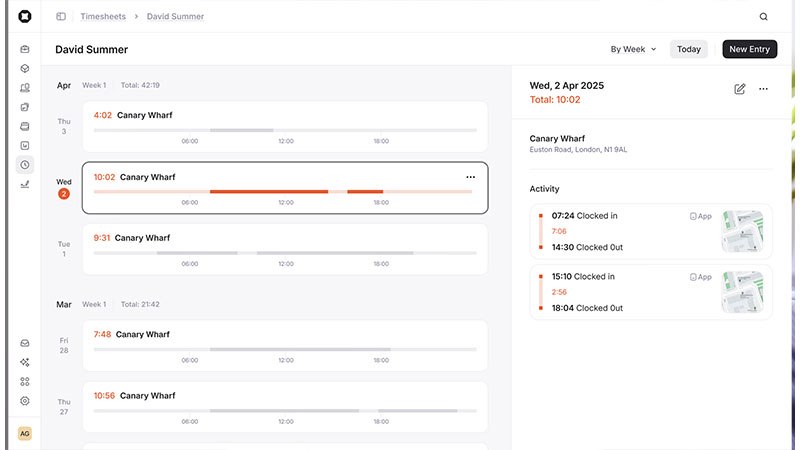The image size is (800, 450).
Task: Click the timeline bar on the 4:02 entry
Action: tap(285, 130)
